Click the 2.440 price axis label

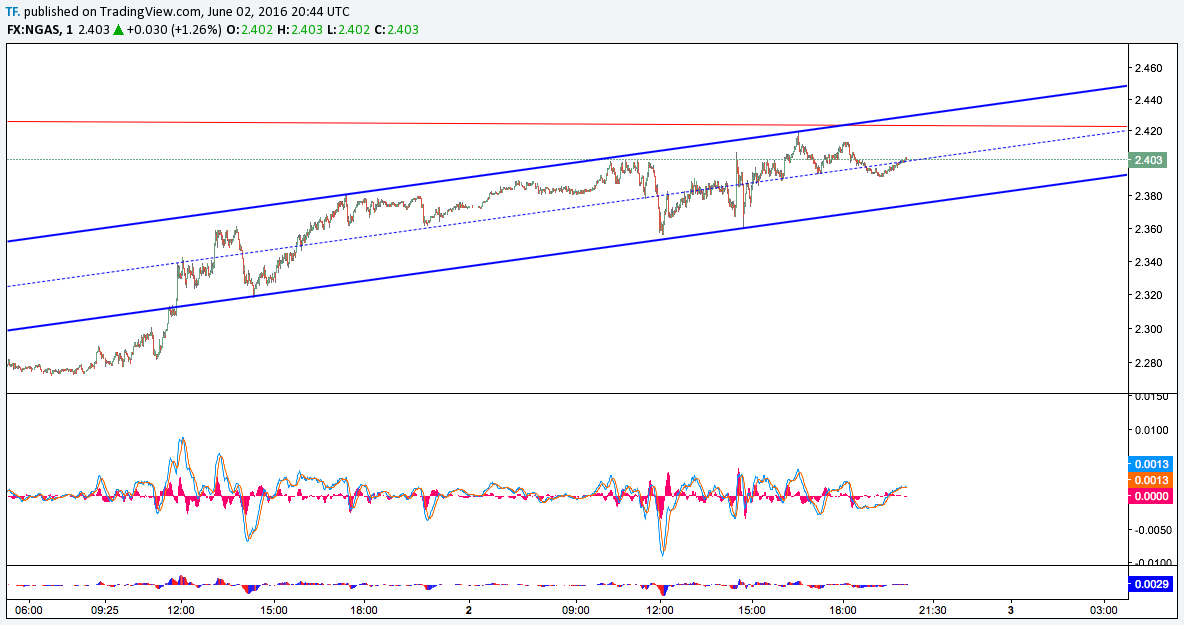[1149, 100]
